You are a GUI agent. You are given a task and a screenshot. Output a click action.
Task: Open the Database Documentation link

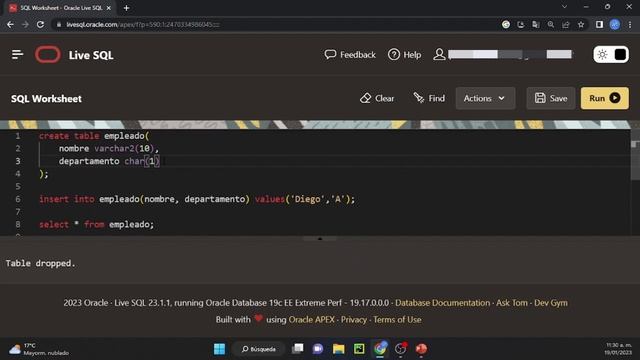click(x=442, y=303)
